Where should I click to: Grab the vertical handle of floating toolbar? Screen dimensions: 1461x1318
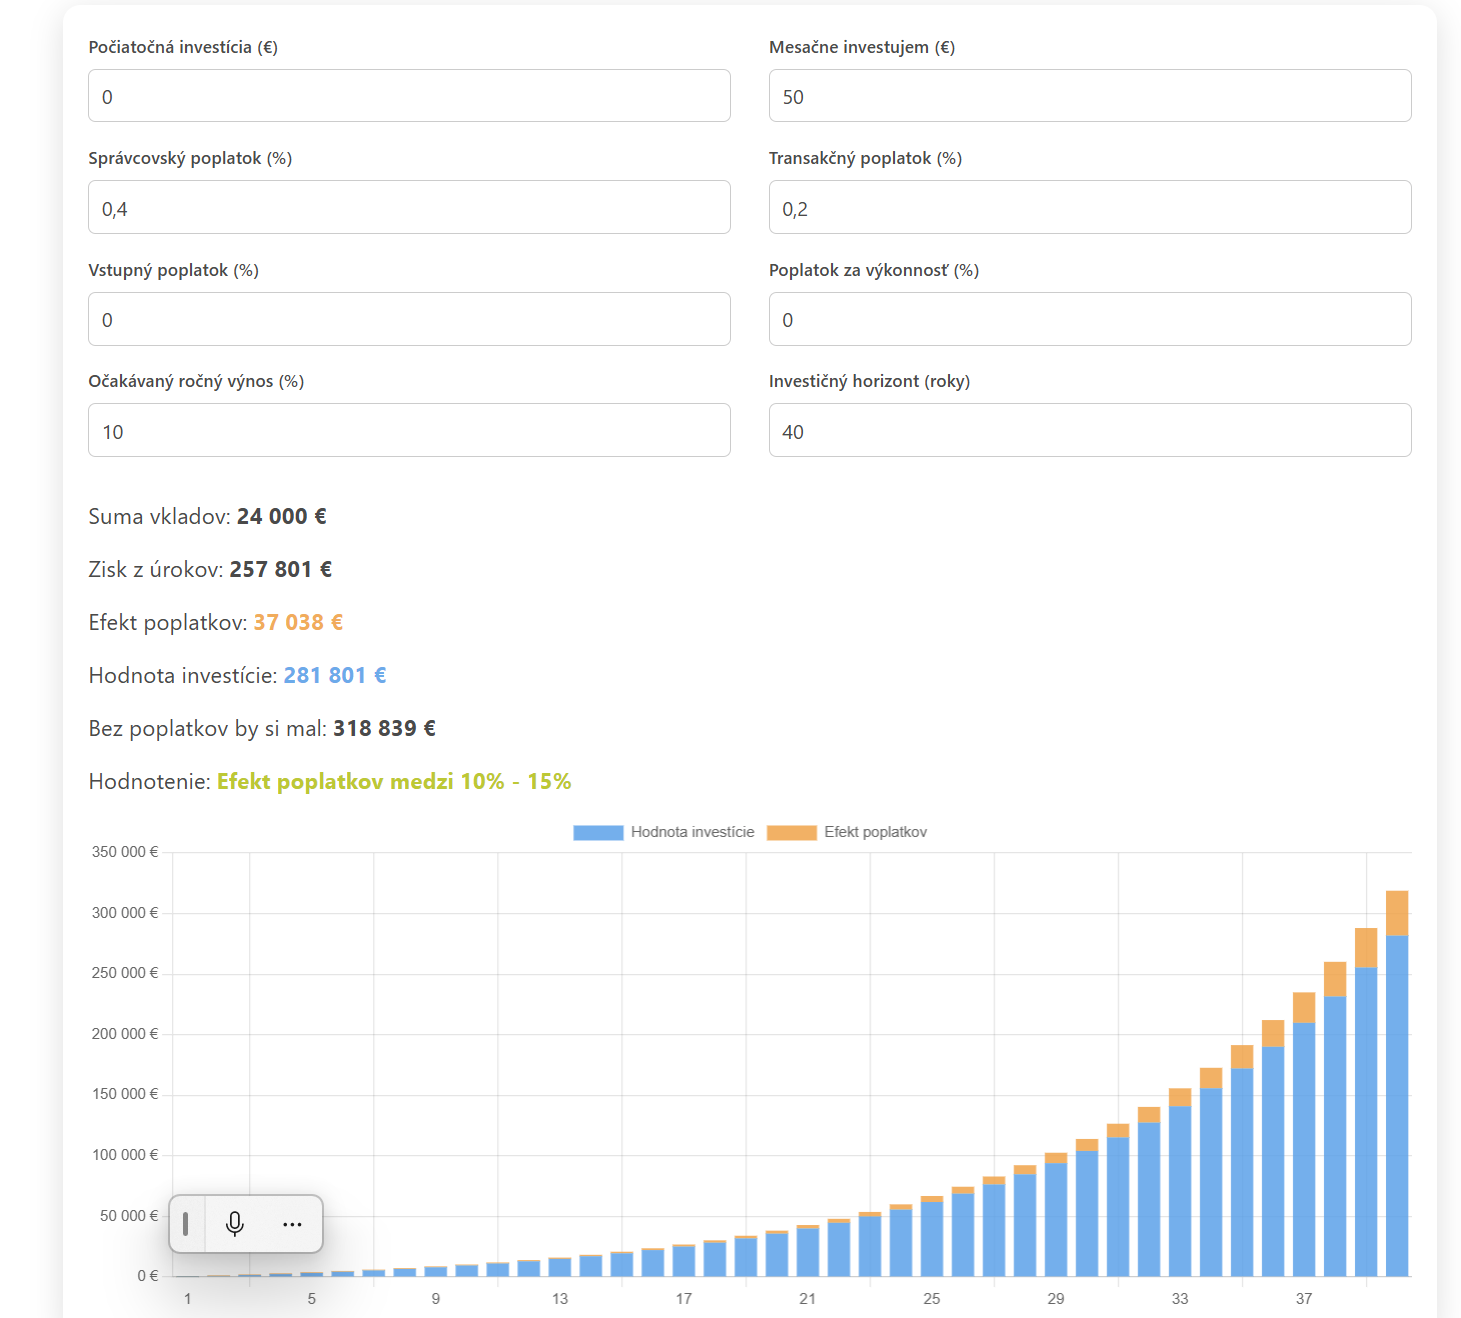[x=185, y=1224]
